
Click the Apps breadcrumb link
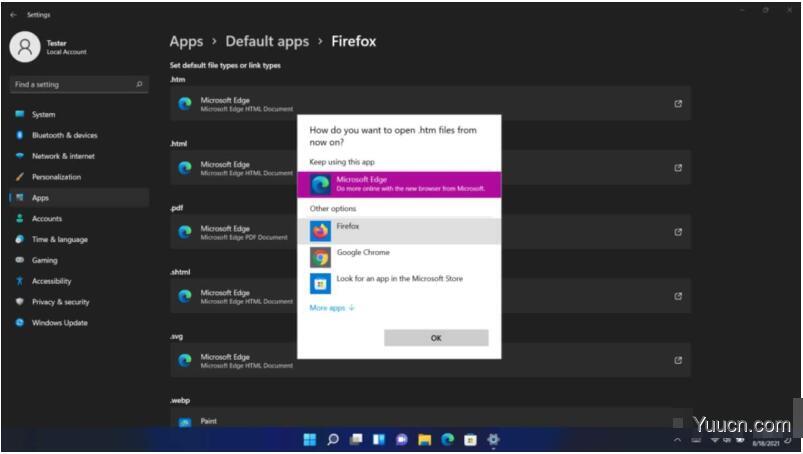186,41
